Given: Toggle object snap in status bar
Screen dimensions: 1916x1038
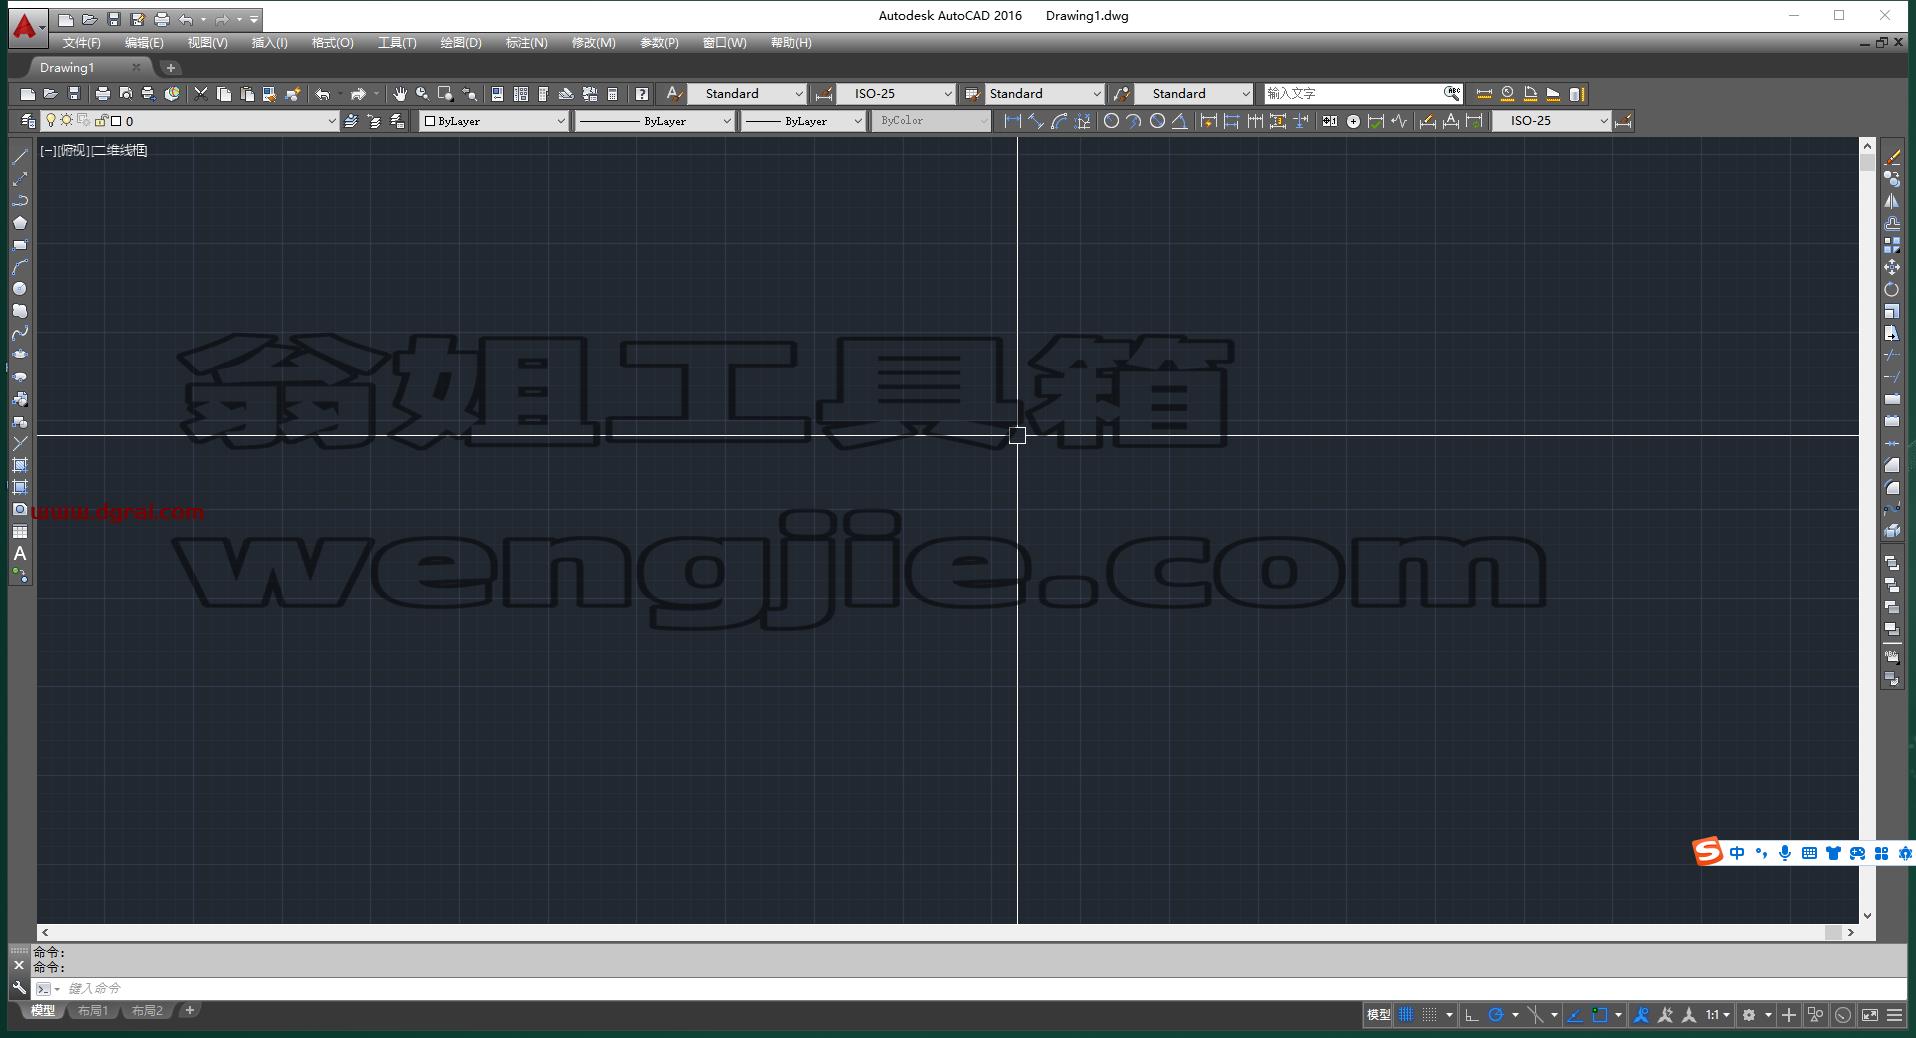Looking at the screenshot, I should (1600, 1015).
